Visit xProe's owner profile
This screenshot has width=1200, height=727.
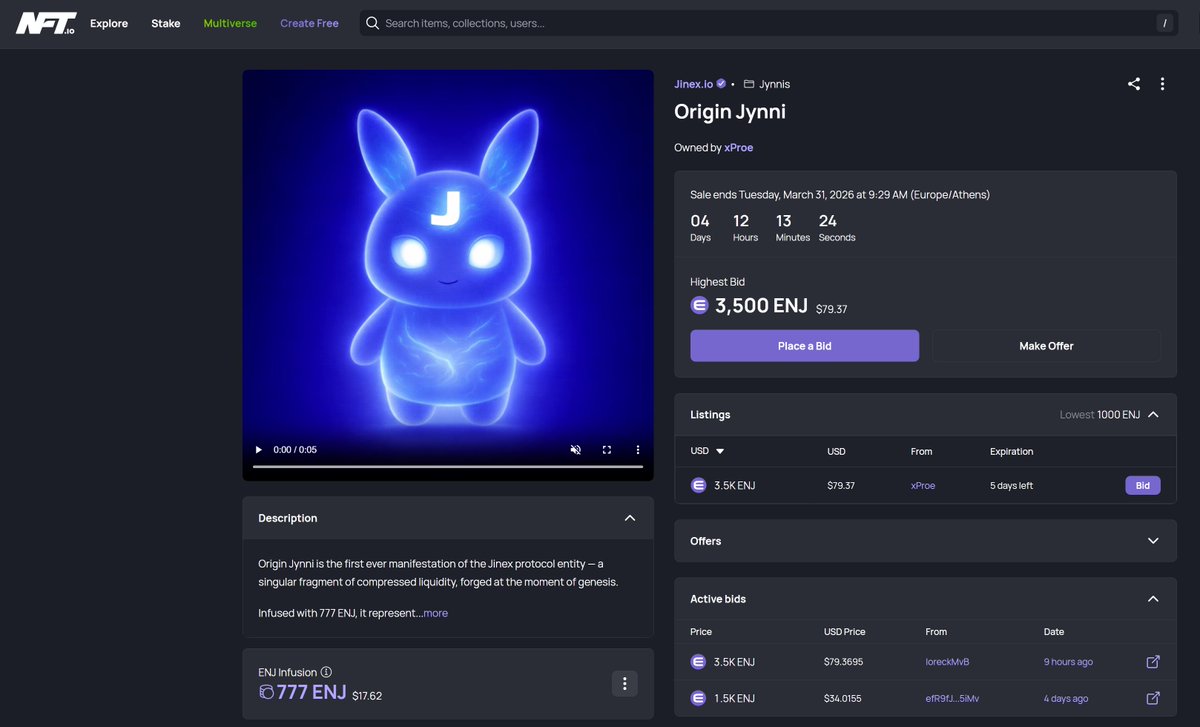pos(738,146)
